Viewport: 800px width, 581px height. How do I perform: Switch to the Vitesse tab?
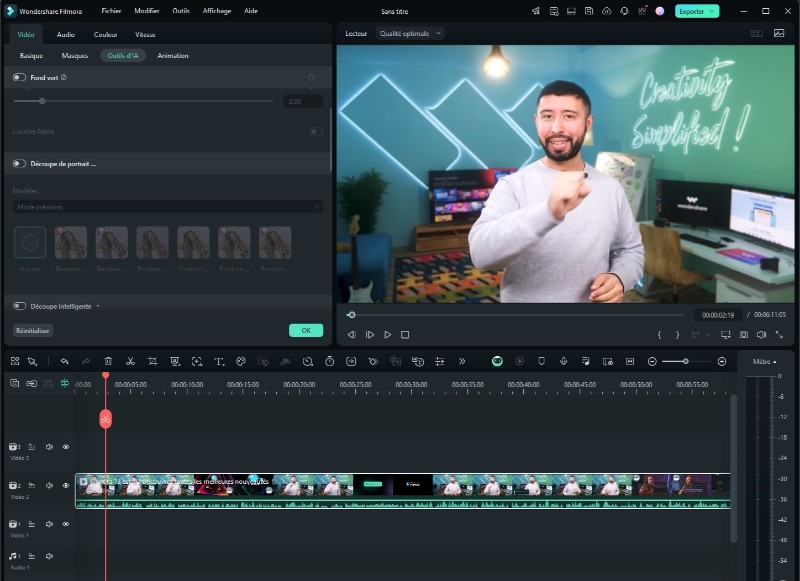(145, 35)
